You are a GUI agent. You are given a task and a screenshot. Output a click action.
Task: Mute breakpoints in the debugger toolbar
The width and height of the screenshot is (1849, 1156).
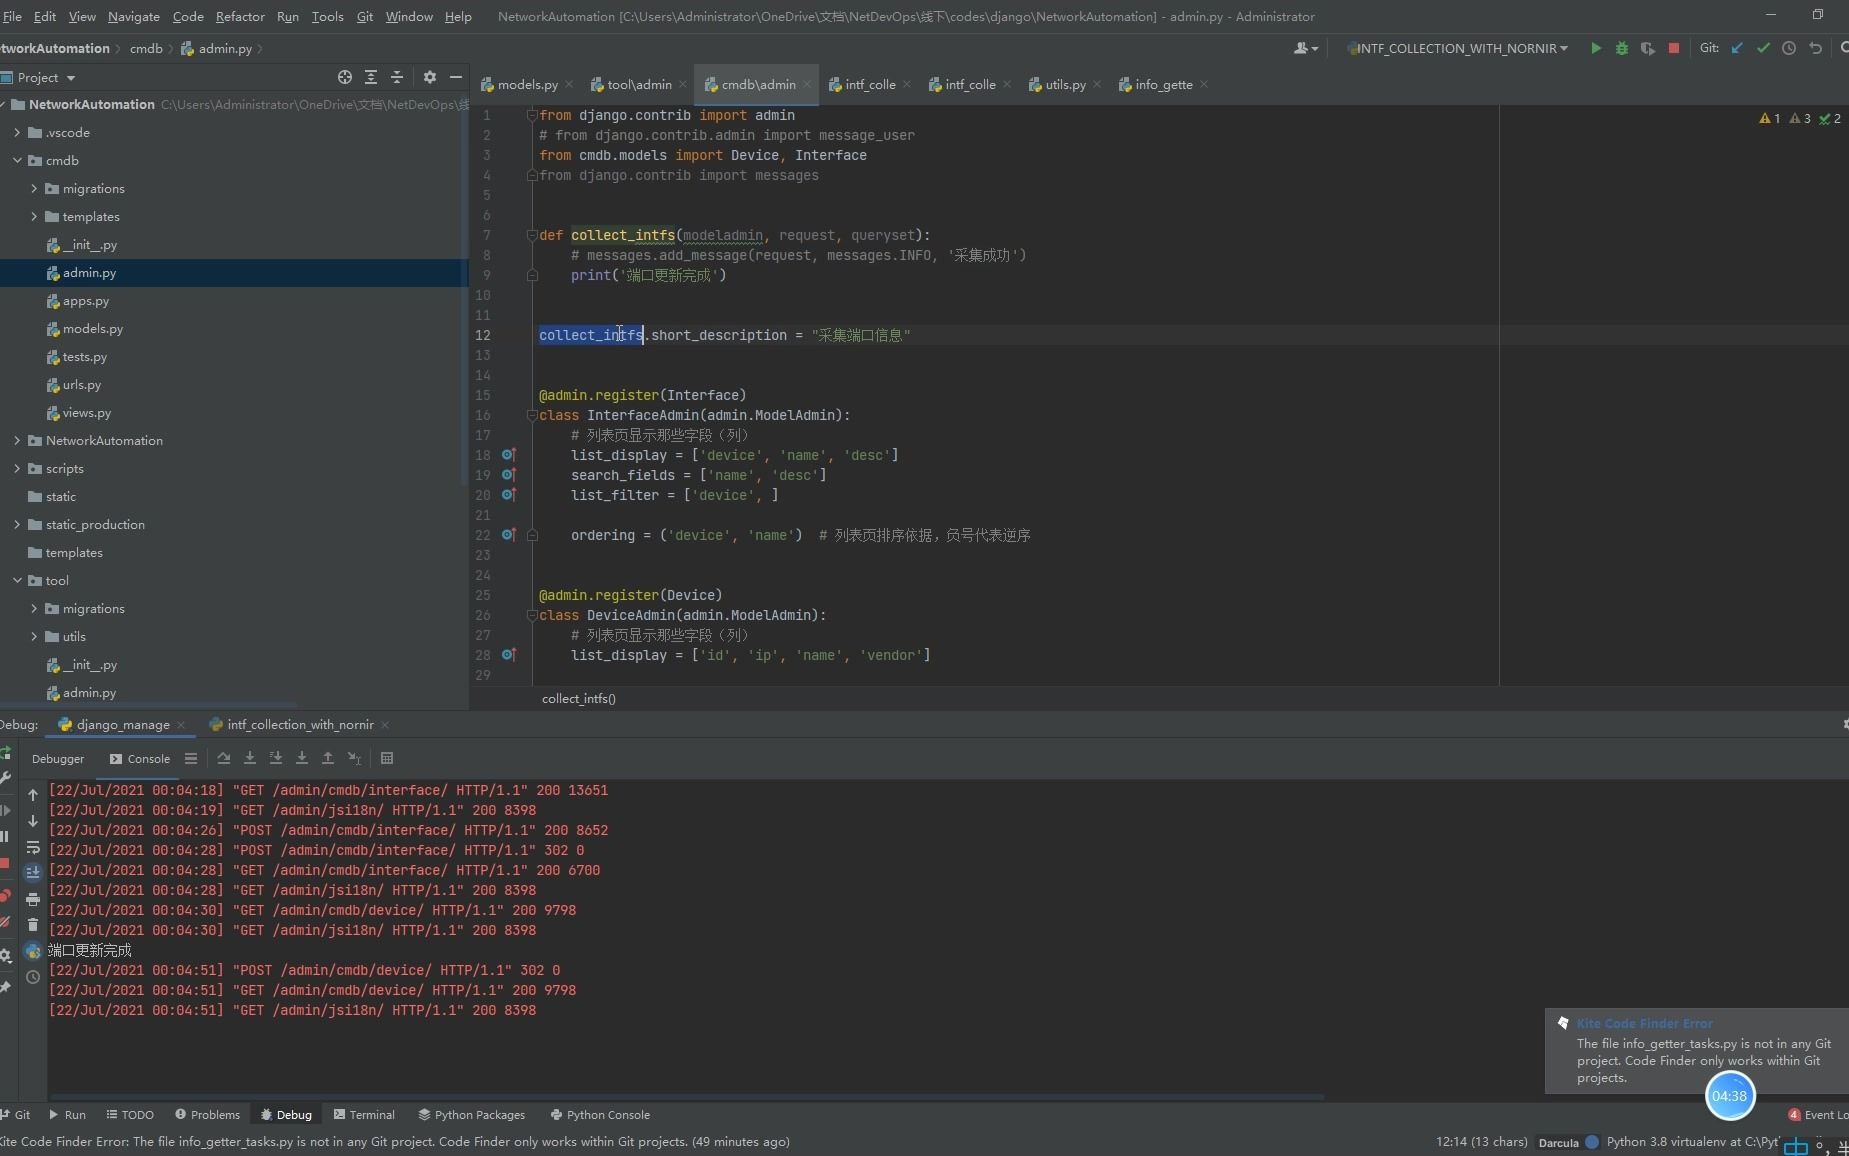click(x=6, y=922)
